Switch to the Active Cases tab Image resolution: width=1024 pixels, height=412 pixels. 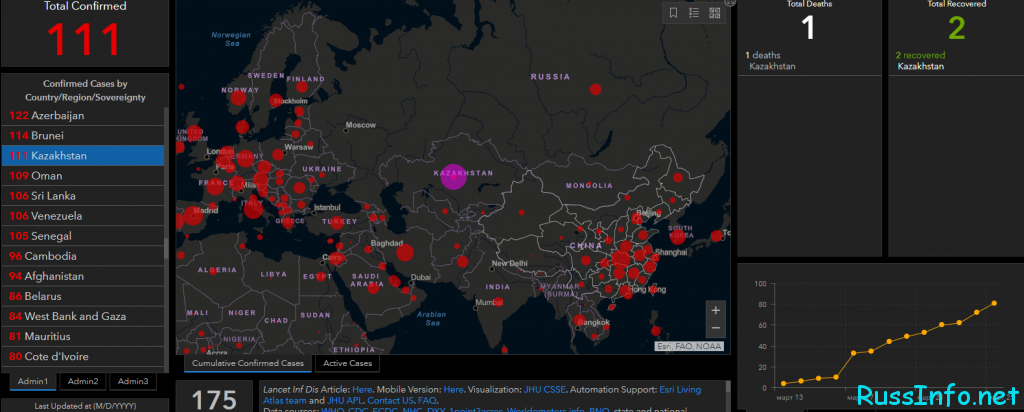[347, 363]
